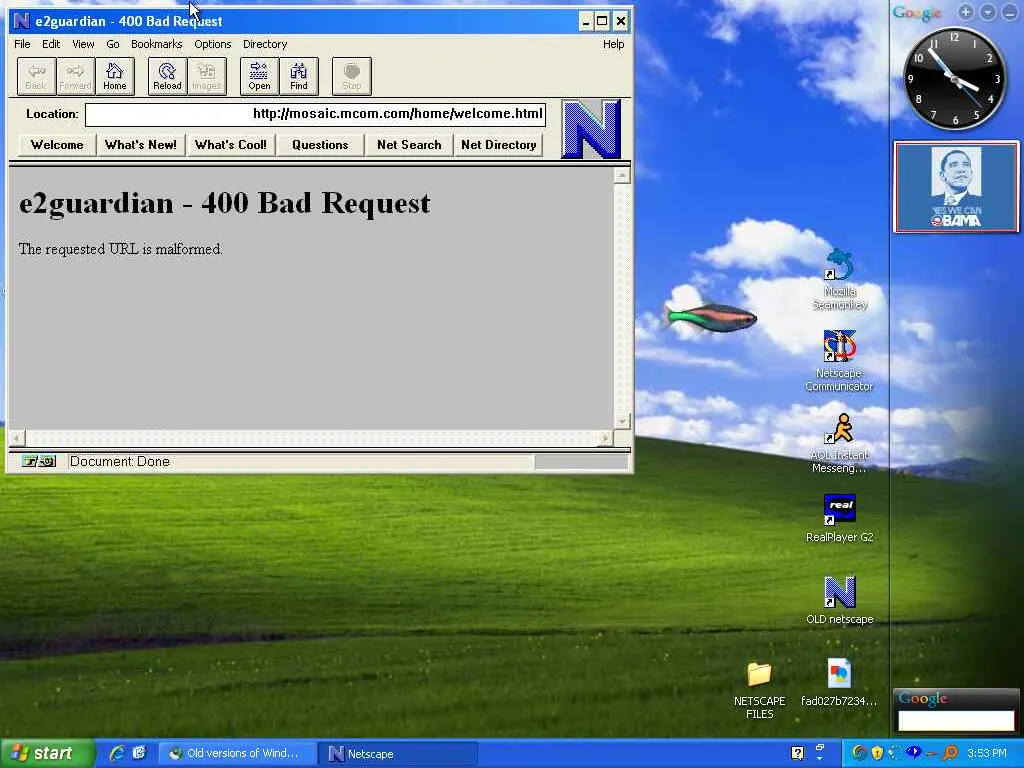The height and width of the screenshot is (768, 1024).
Task: Click the Stop loading button
Action: 351,76
